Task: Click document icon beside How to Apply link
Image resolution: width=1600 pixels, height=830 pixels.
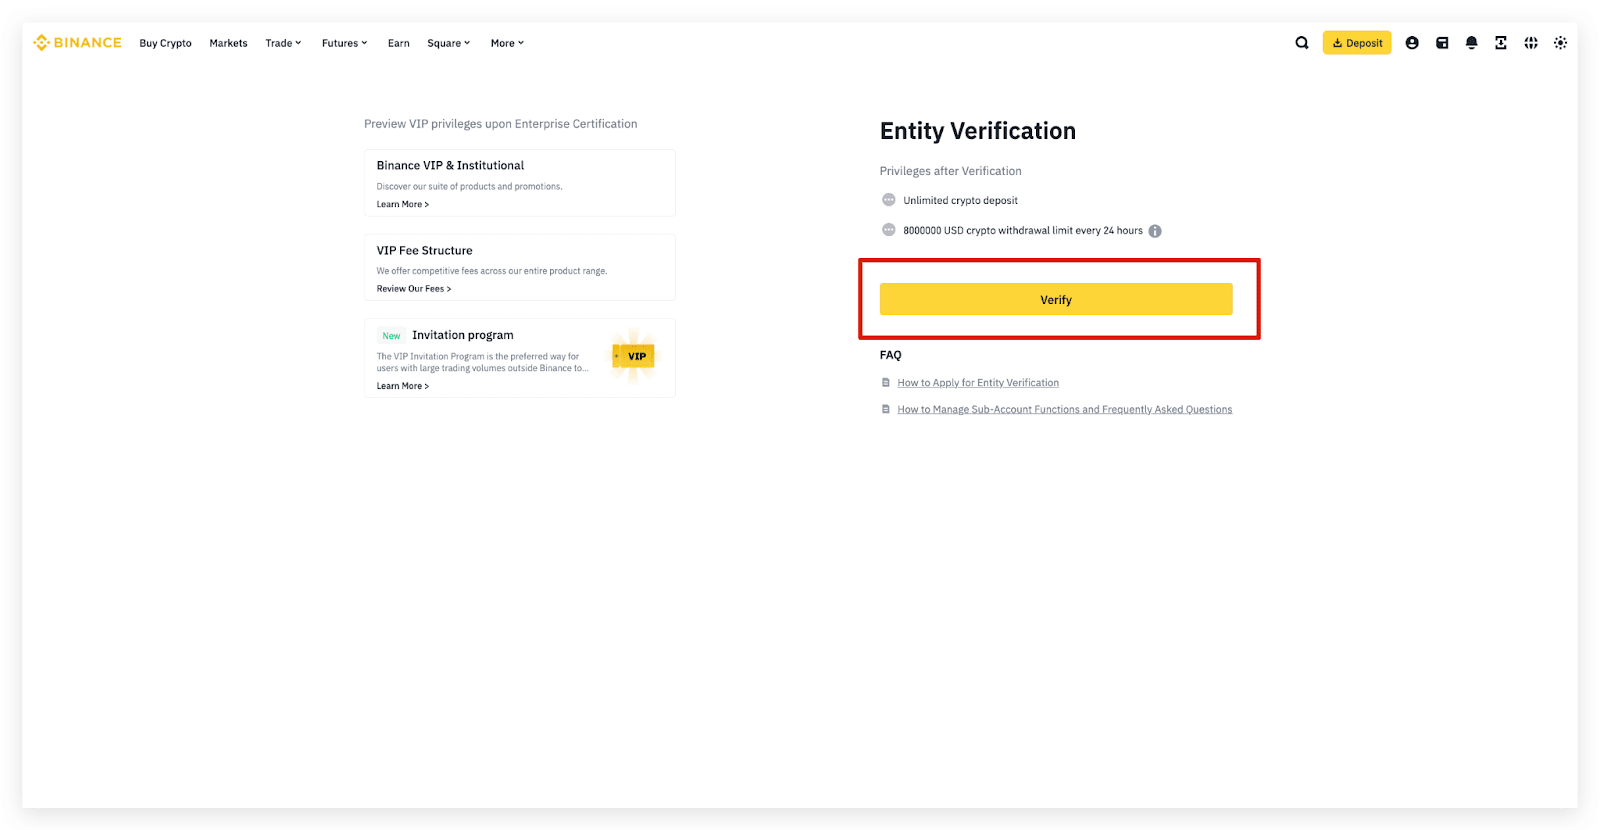Action: [886, 383]
